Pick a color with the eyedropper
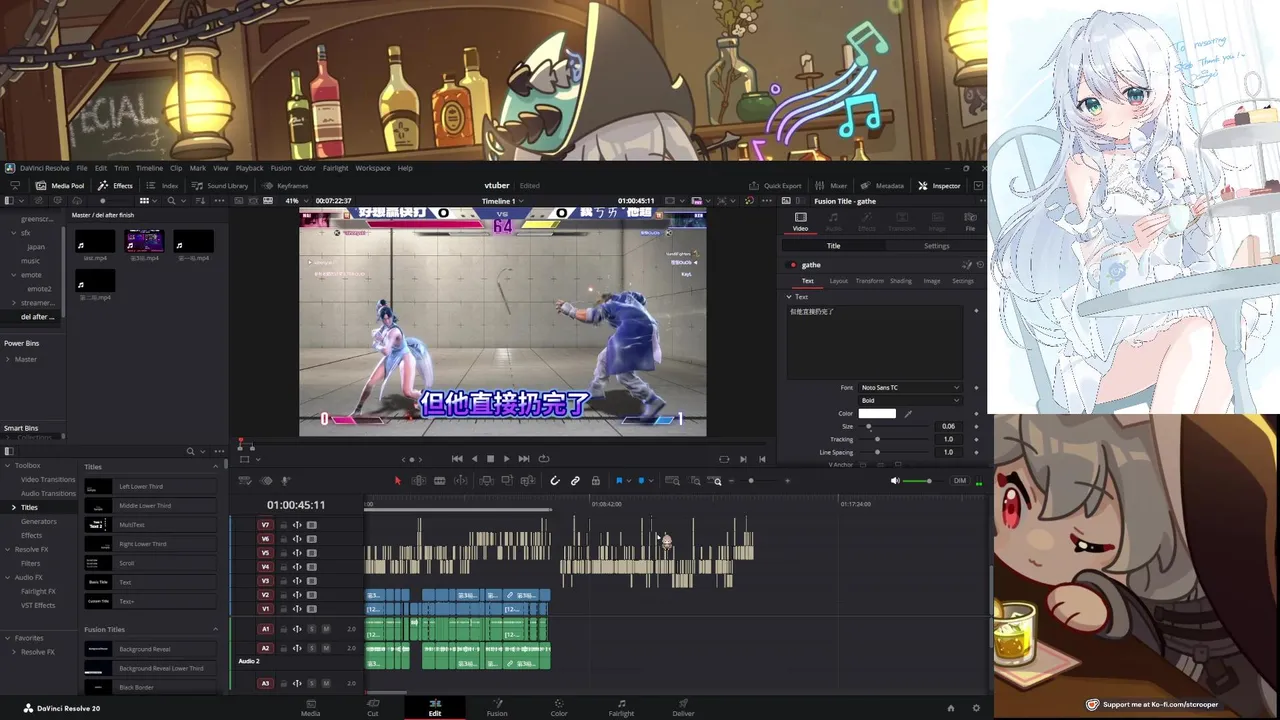 (908, 414)
